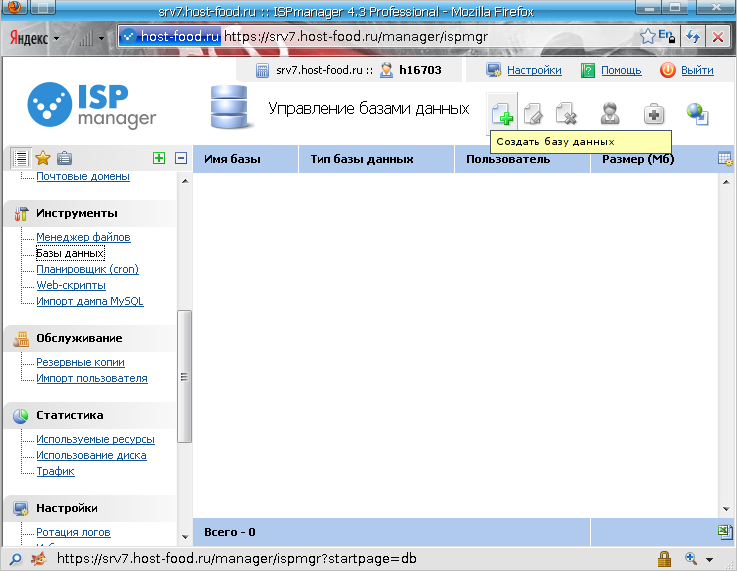Click the sidebar vertical scrollbar handle
This screenshot has height=571, width=737.
pos(184,377)
